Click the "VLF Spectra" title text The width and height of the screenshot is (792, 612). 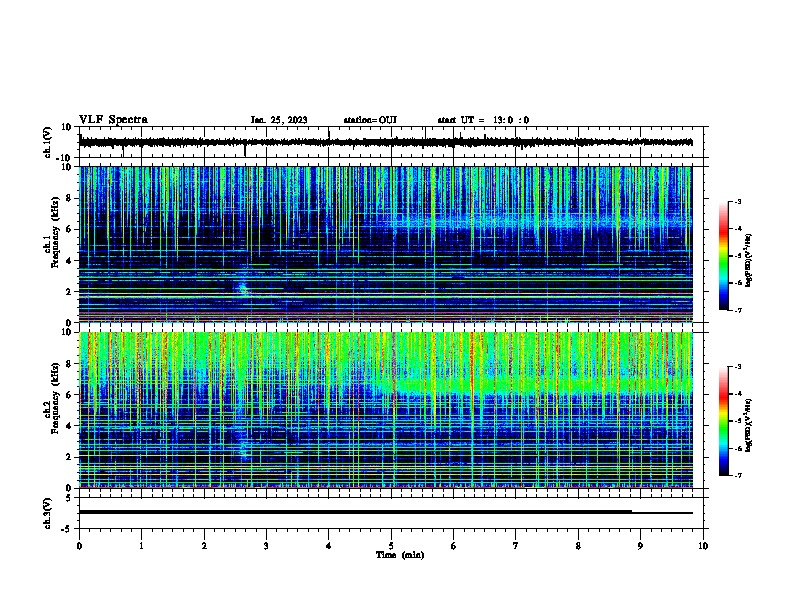click(113, 120)
